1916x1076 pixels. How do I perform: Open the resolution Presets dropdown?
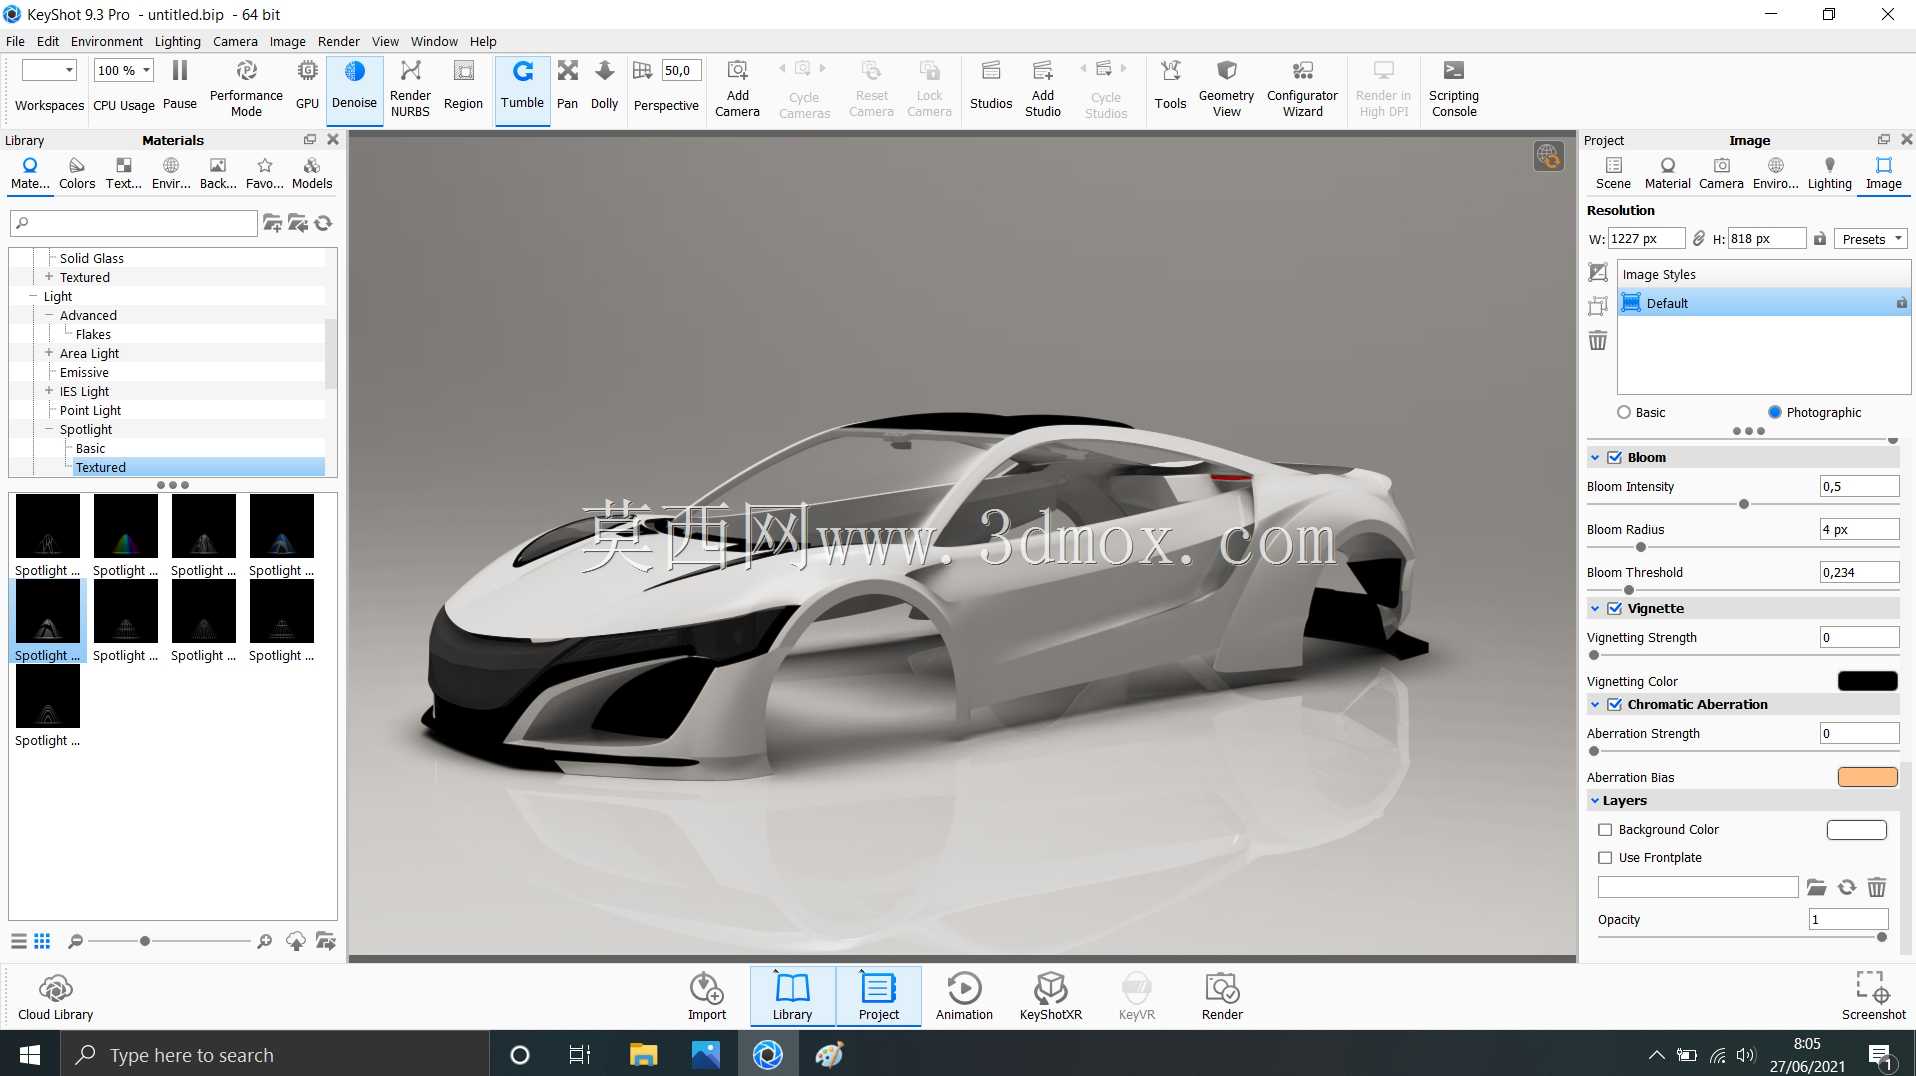coord(1871,239)
